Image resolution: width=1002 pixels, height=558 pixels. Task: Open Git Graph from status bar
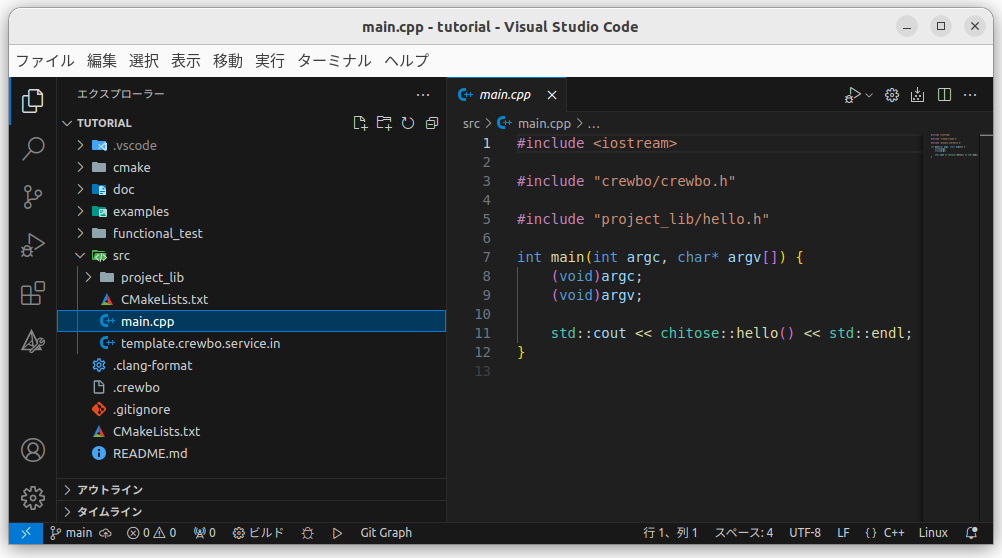[386, 533]
